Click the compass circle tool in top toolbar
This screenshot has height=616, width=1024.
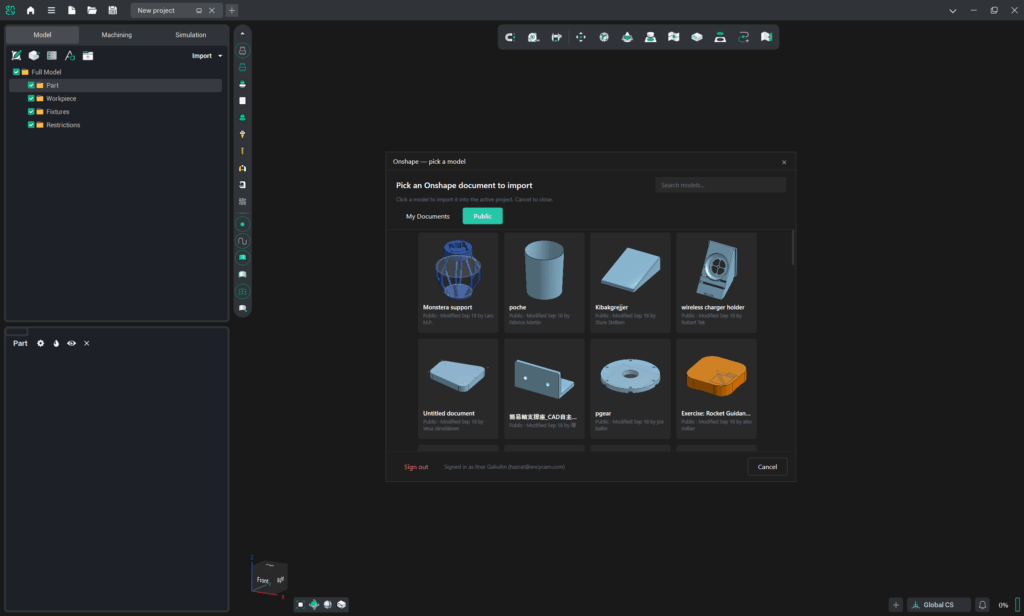(604, 37)
